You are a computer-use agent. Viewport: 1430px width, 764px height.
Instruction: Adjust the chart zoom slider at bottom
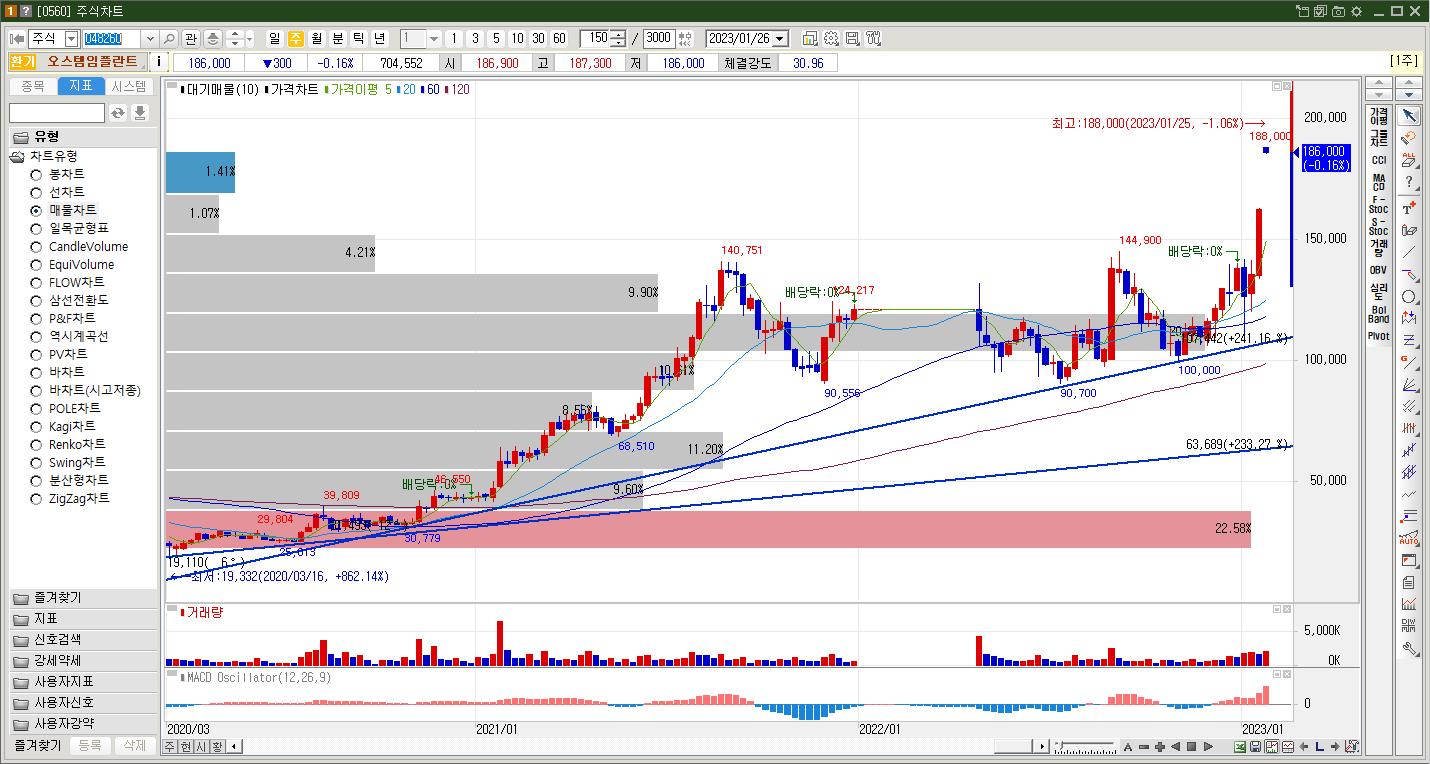pyautogui.click(x=1087, y=747)
